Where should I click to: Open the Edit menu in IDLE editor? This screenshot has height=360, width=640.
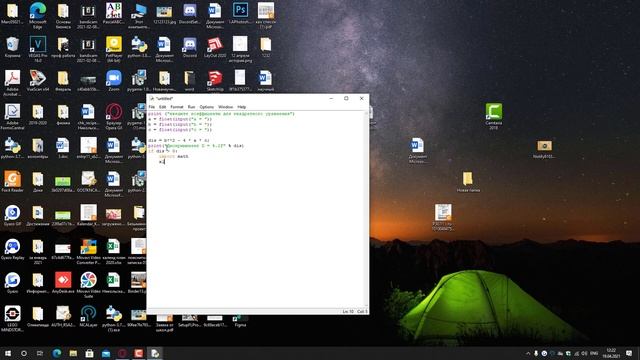162,107
